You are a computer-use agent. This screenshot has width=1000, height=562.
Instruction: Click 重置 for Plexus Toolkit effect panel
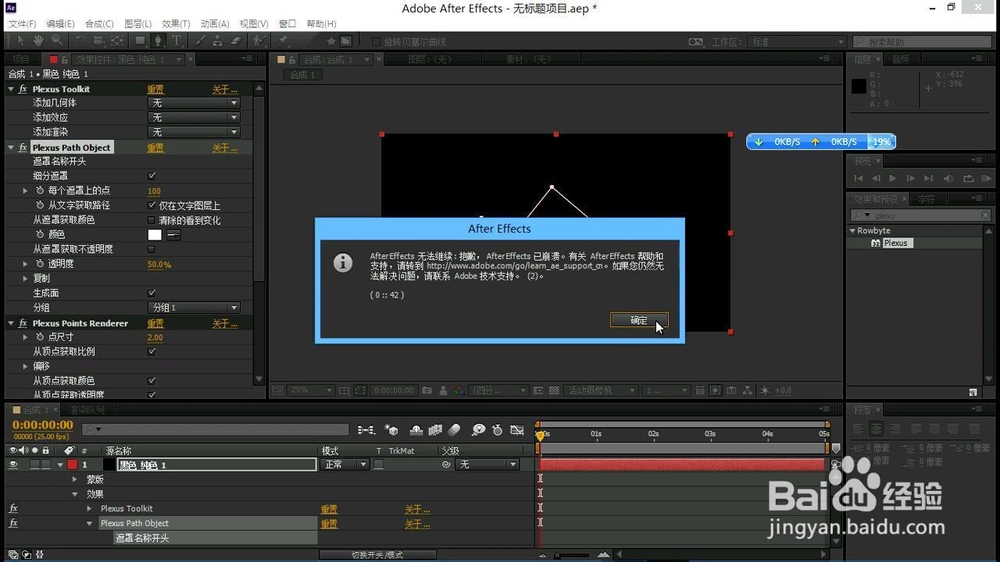(x=155, y=89)
